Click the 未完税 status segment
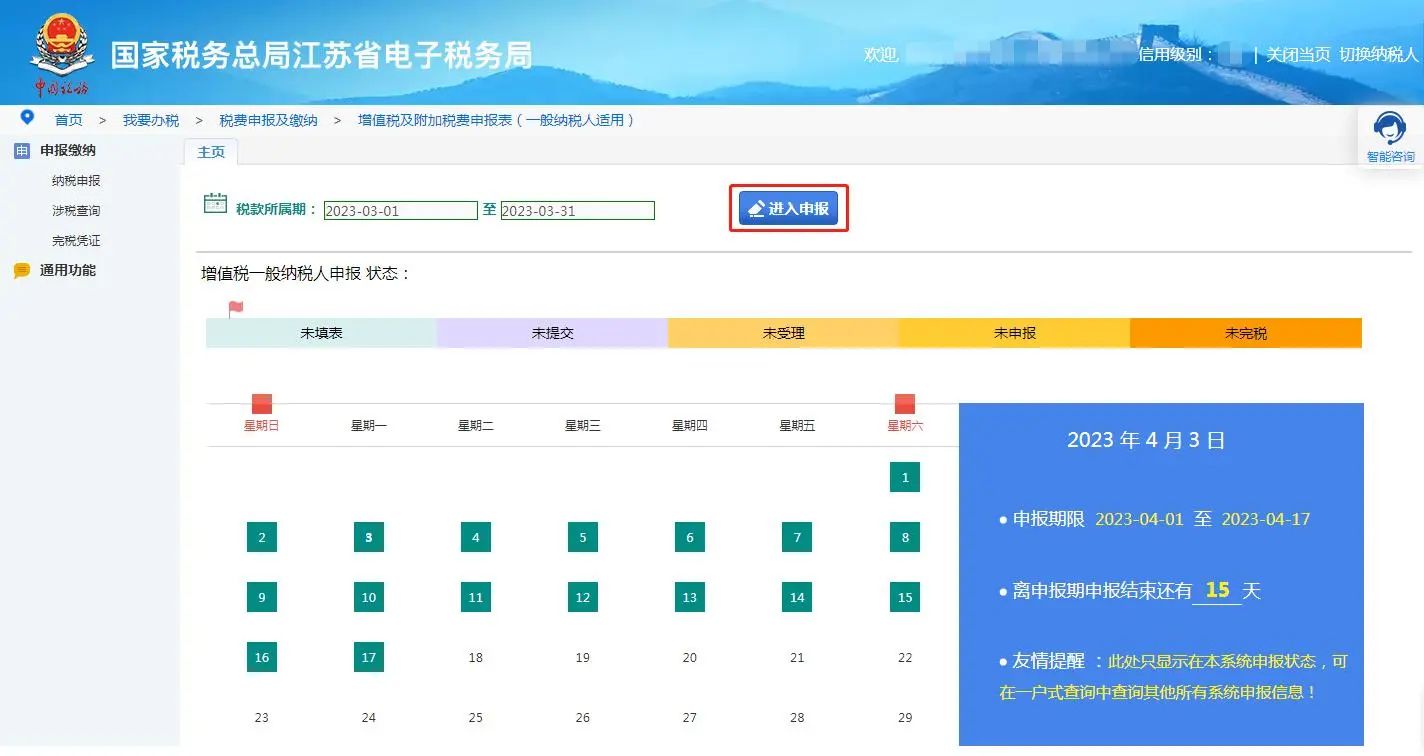The width and height of the screenshot is (1424, 756). [x=1246, y=333]
